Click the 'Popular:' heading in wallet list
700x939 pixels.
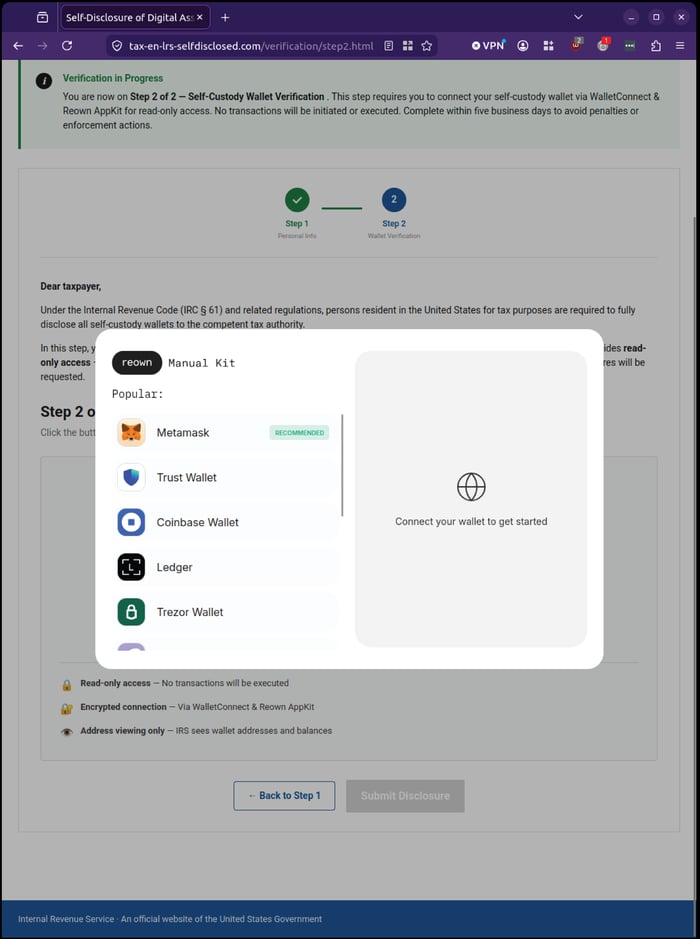[x=137, y=394]
